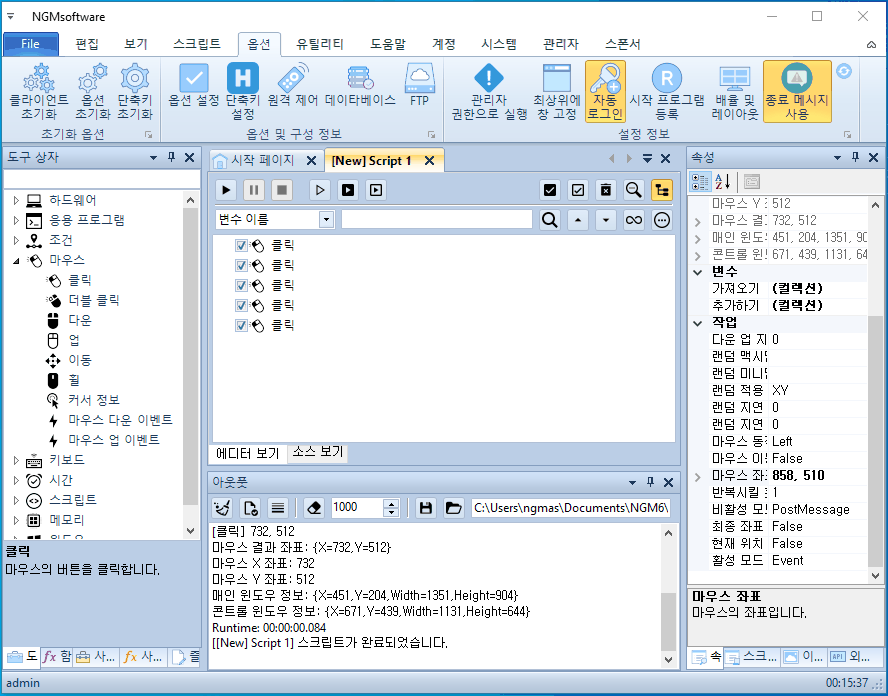888x696 pixels.
Task: Click the 옵션 초기화 gear icon
Action: pyautogui.click(x=92, y=91)
